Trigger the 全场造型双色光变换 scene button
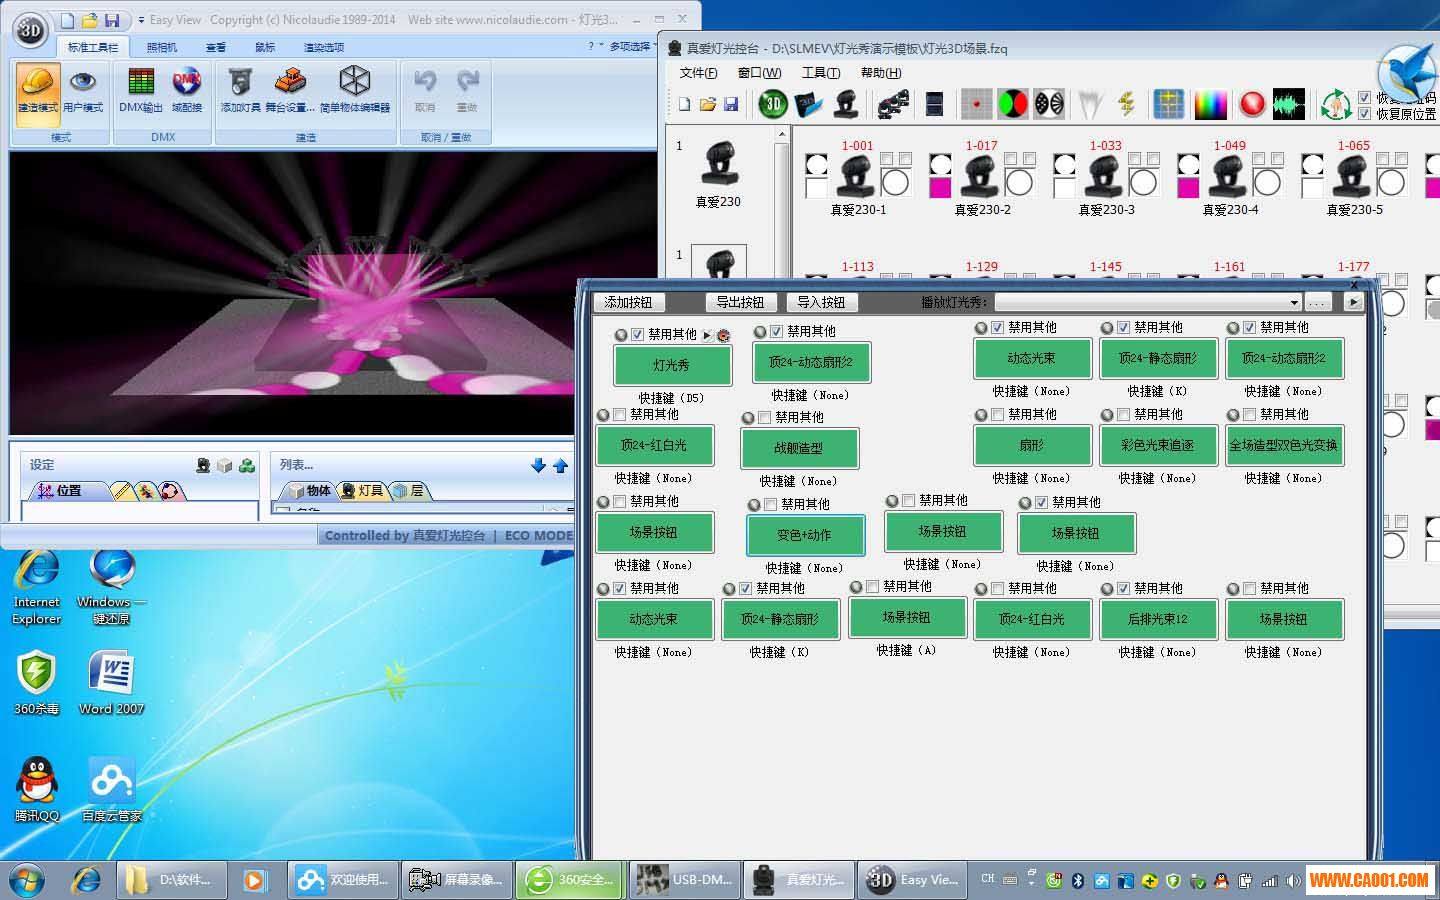 click(1284, 445)
